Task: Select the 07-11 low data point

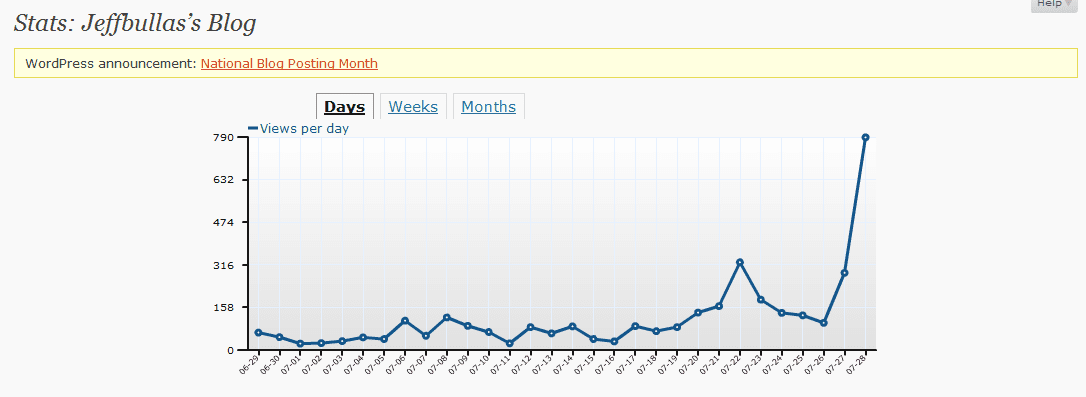Action: pyautogui.click(x=510, y=344)
